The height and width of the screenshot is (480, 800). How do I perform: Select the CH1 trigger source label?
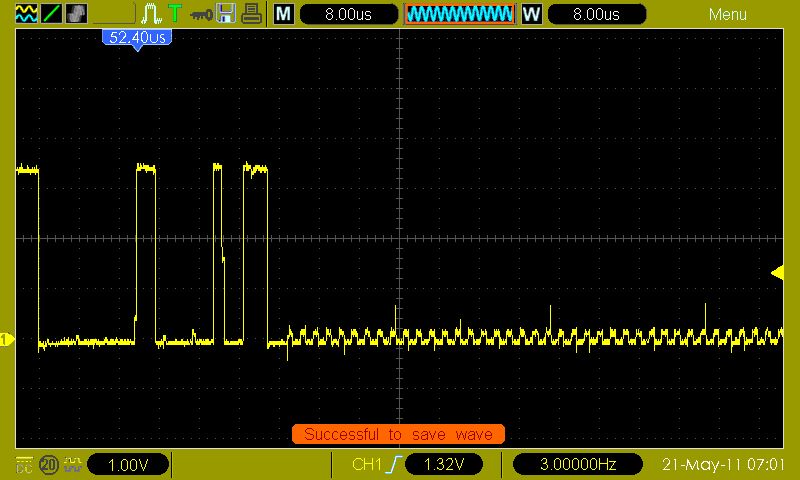pos(367,465)
